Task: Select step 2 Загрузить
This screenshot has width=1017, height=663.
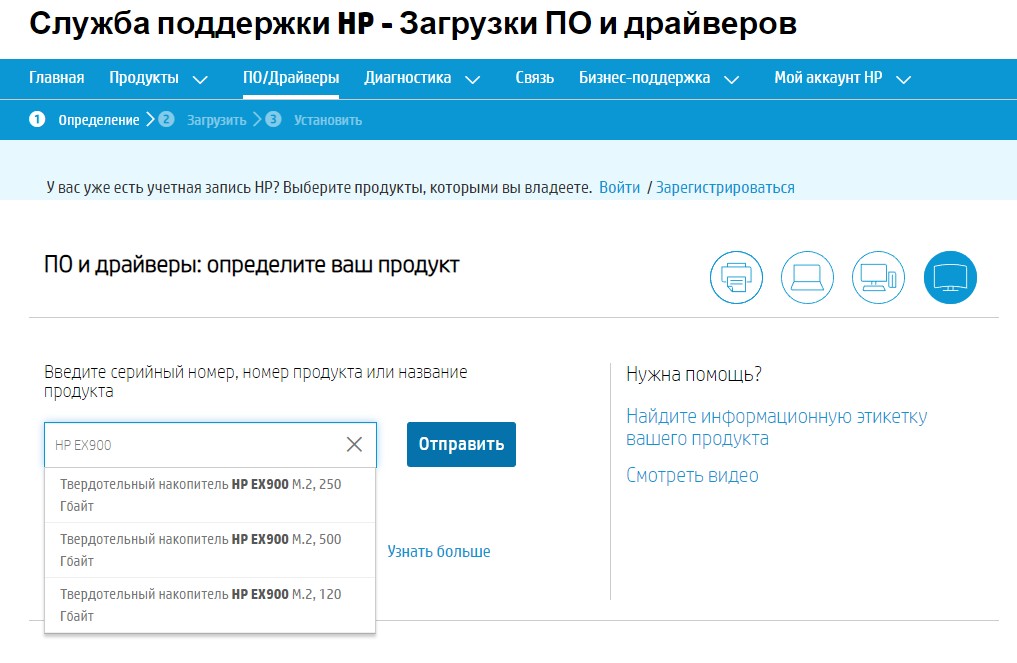Action: click(202, 120)
